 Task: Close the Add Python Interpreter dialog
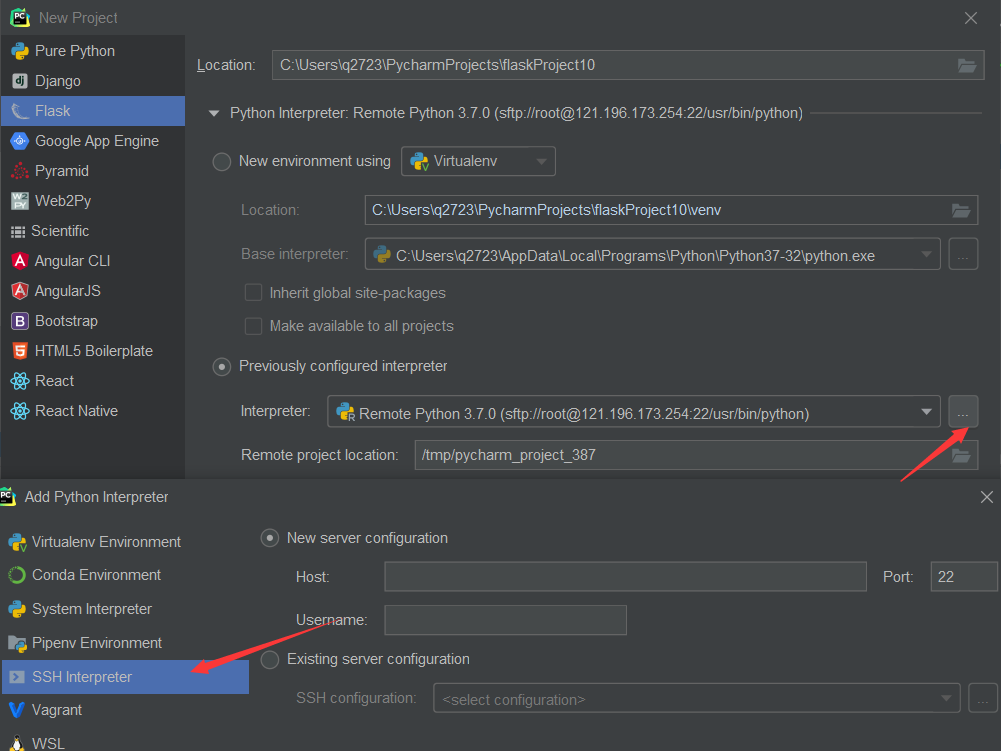tap(986, 497)
